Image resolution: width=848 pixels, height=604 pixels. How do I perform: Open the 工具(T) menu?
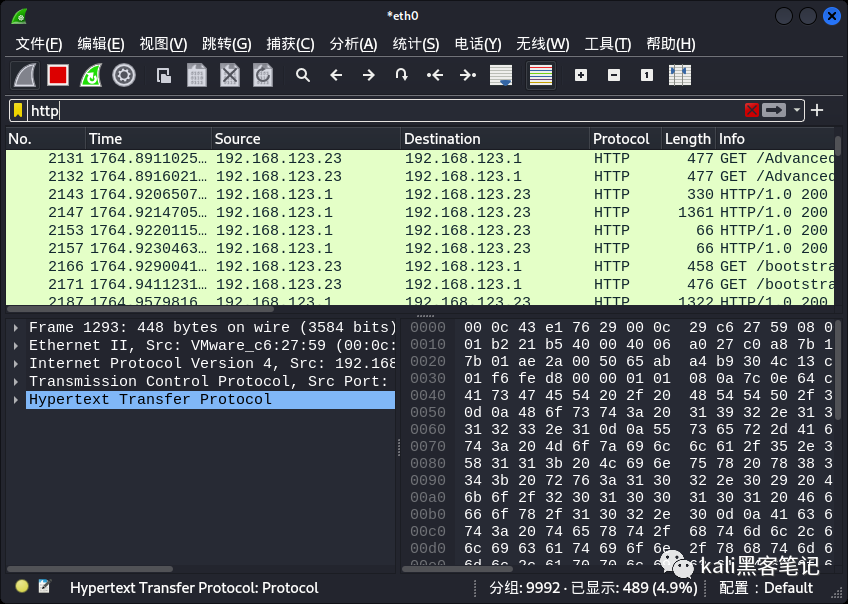pos(608,44)
